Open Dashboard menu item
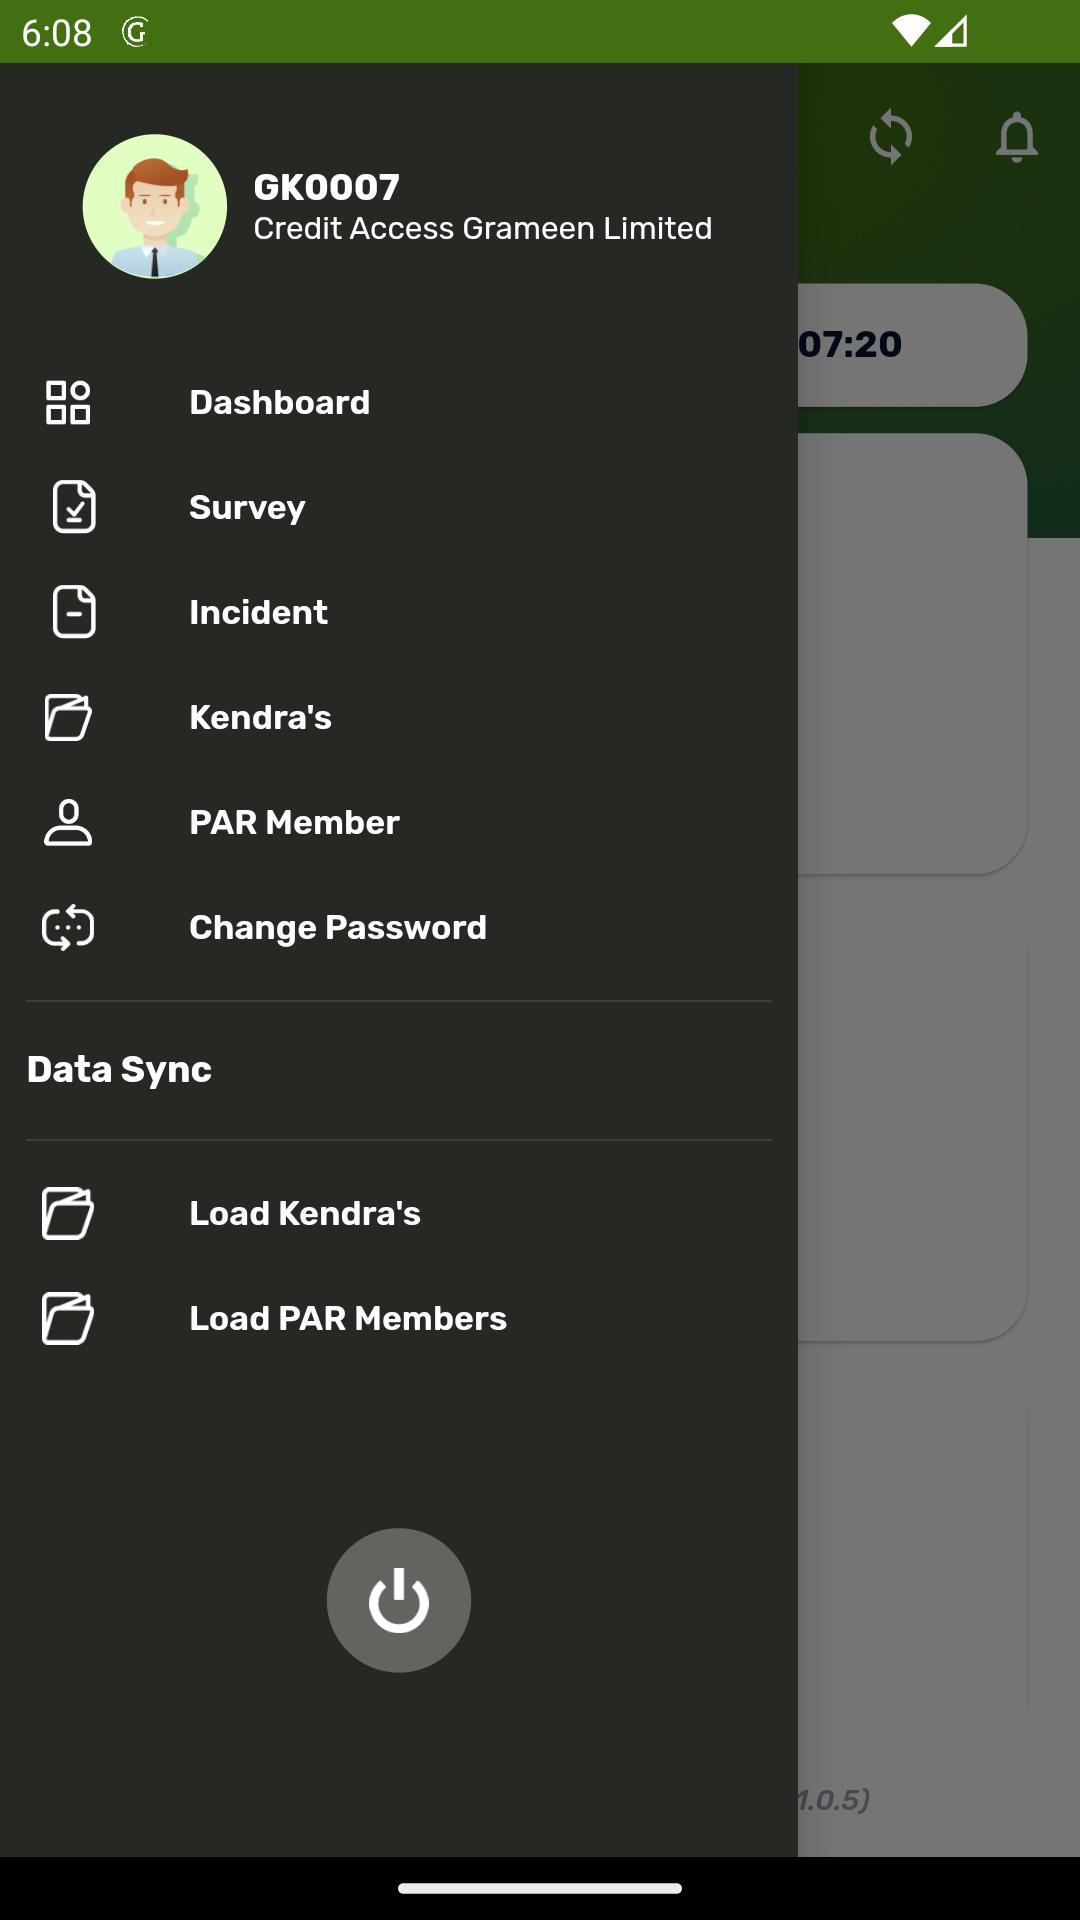 399,402
